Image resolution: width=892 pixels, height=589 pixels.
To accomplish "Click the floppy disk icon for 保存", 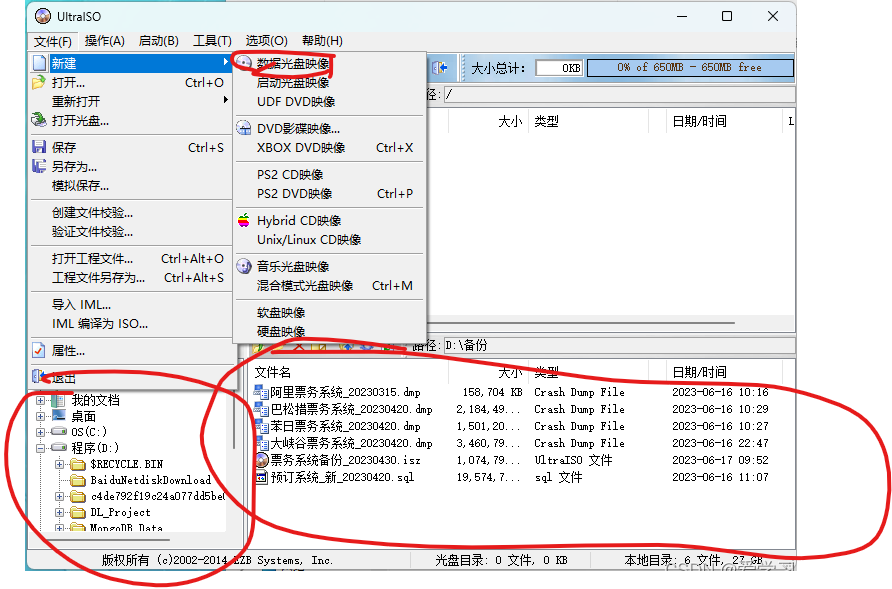I will pyautogui.click(x=39, y=147).
